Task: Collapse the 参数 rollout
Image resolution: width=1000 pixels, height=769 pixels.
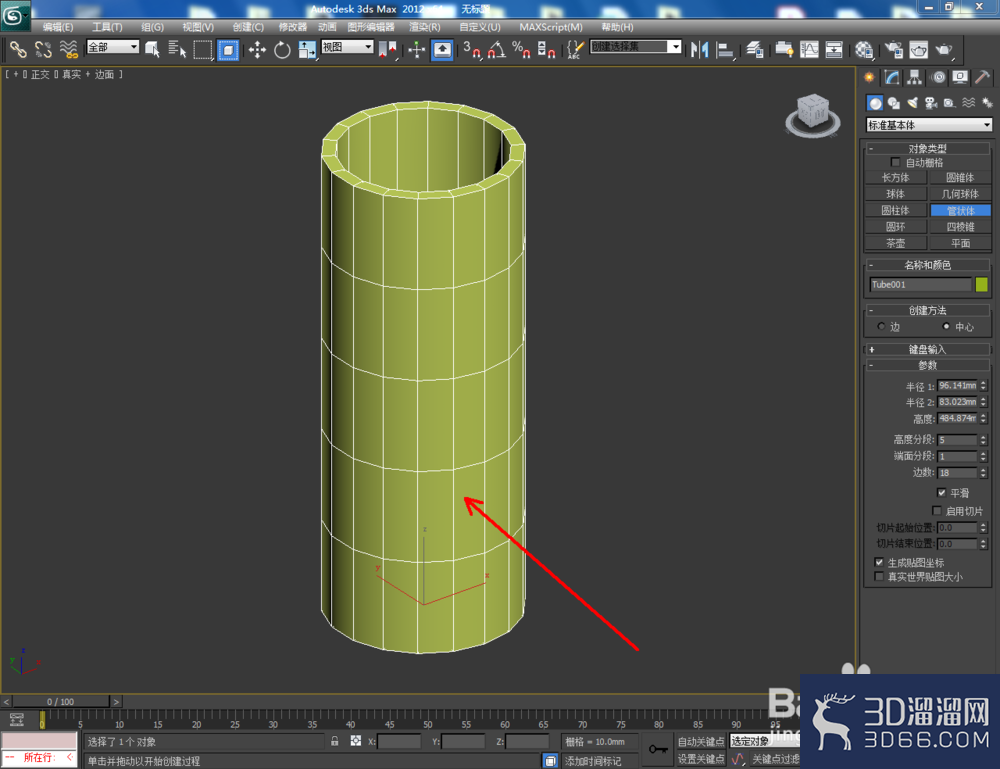Action: tap(927, 365)
